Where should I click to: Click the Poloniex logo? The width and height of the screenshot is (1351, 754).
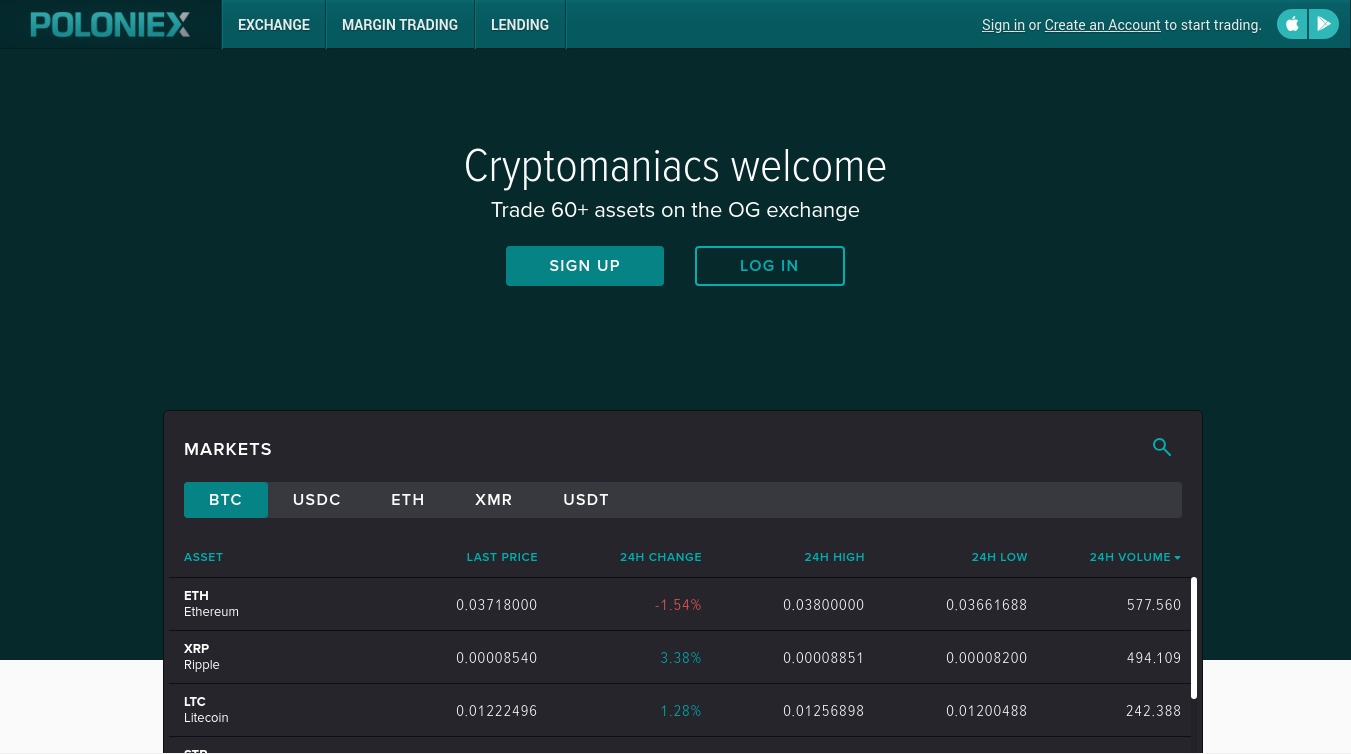pyautogui.click(x=110, y=25)
